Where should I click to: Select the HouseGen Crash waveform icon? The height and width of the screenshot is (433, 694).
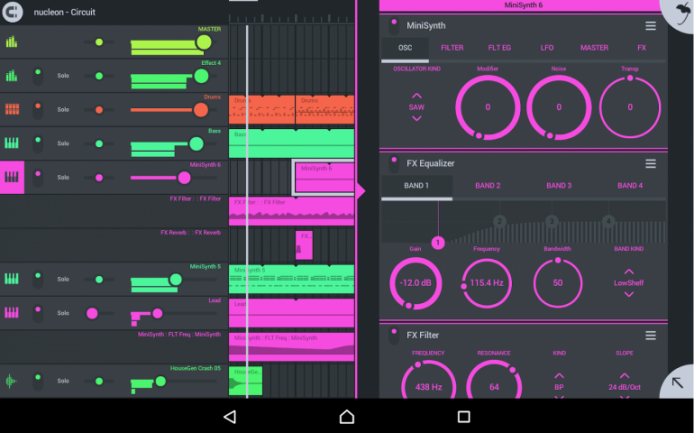pyautogui.click(x=12, y=381)
